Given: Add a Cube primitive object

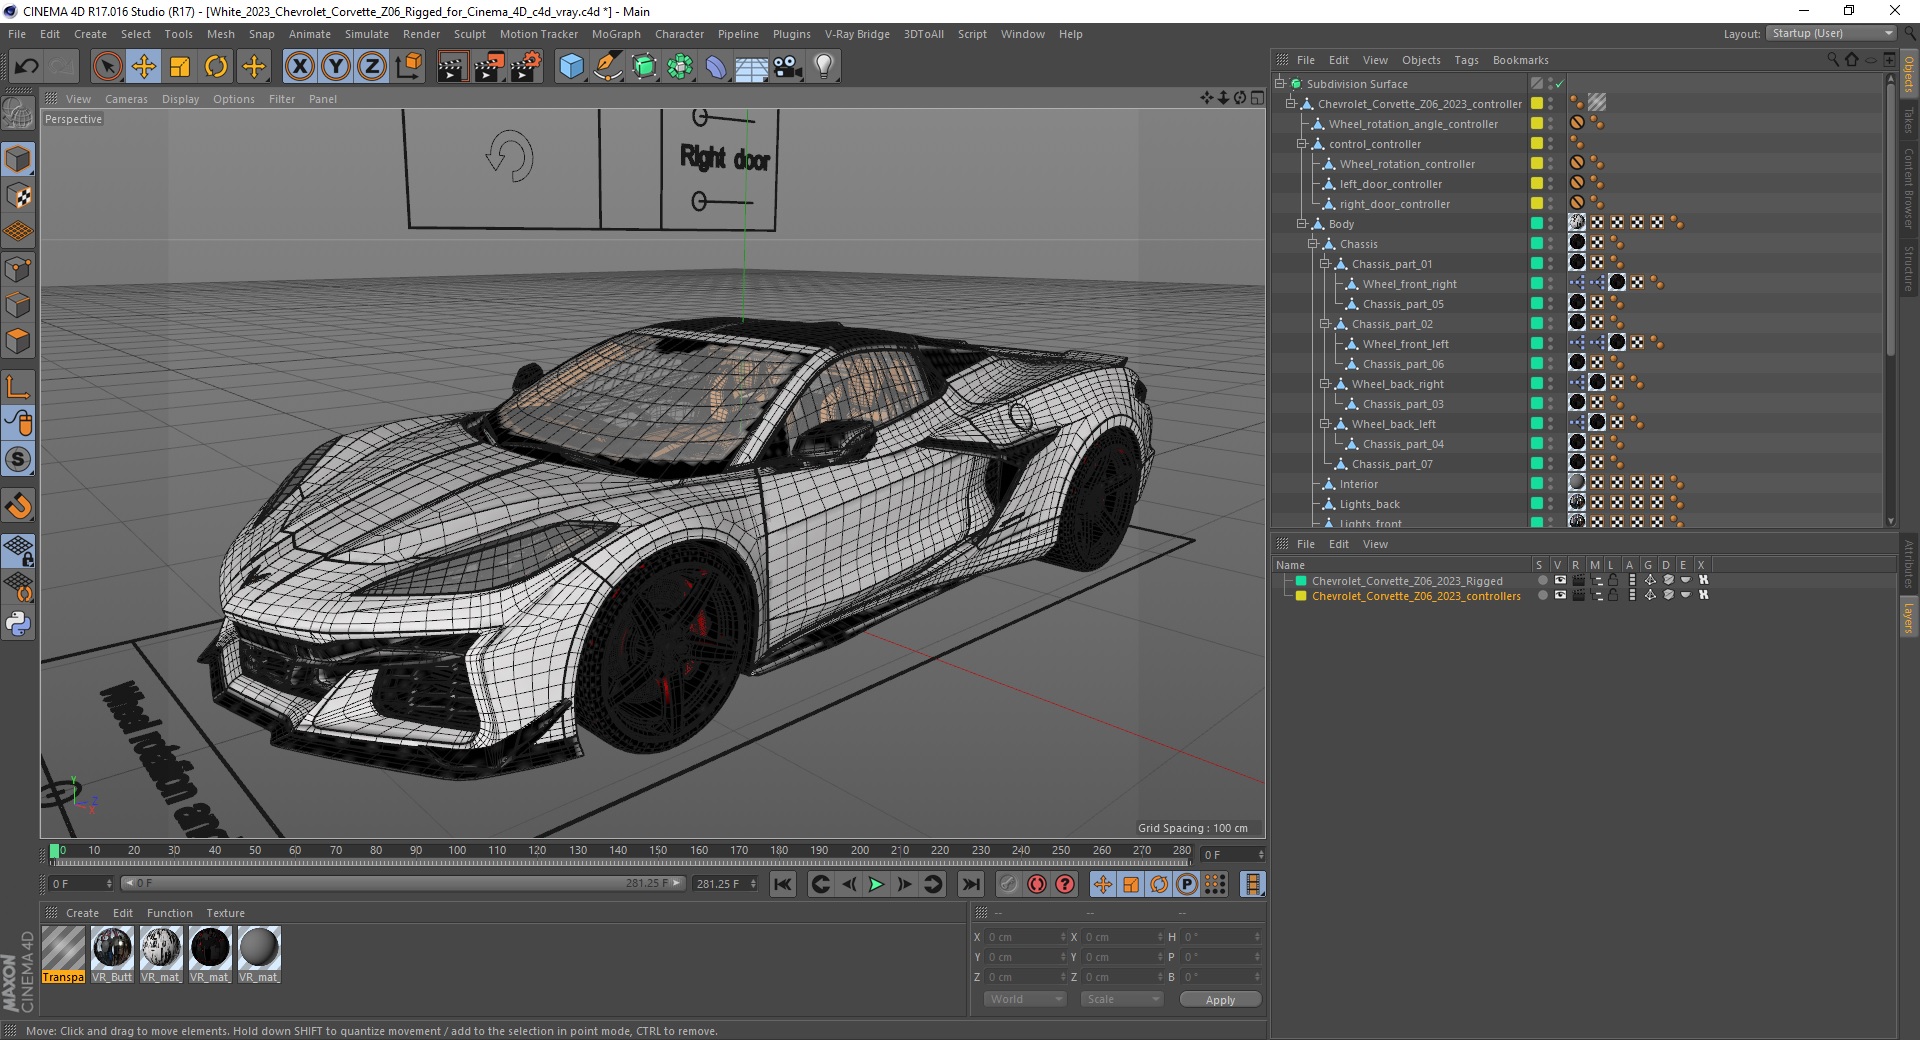Looking at the screenshot, I should 571,67.
